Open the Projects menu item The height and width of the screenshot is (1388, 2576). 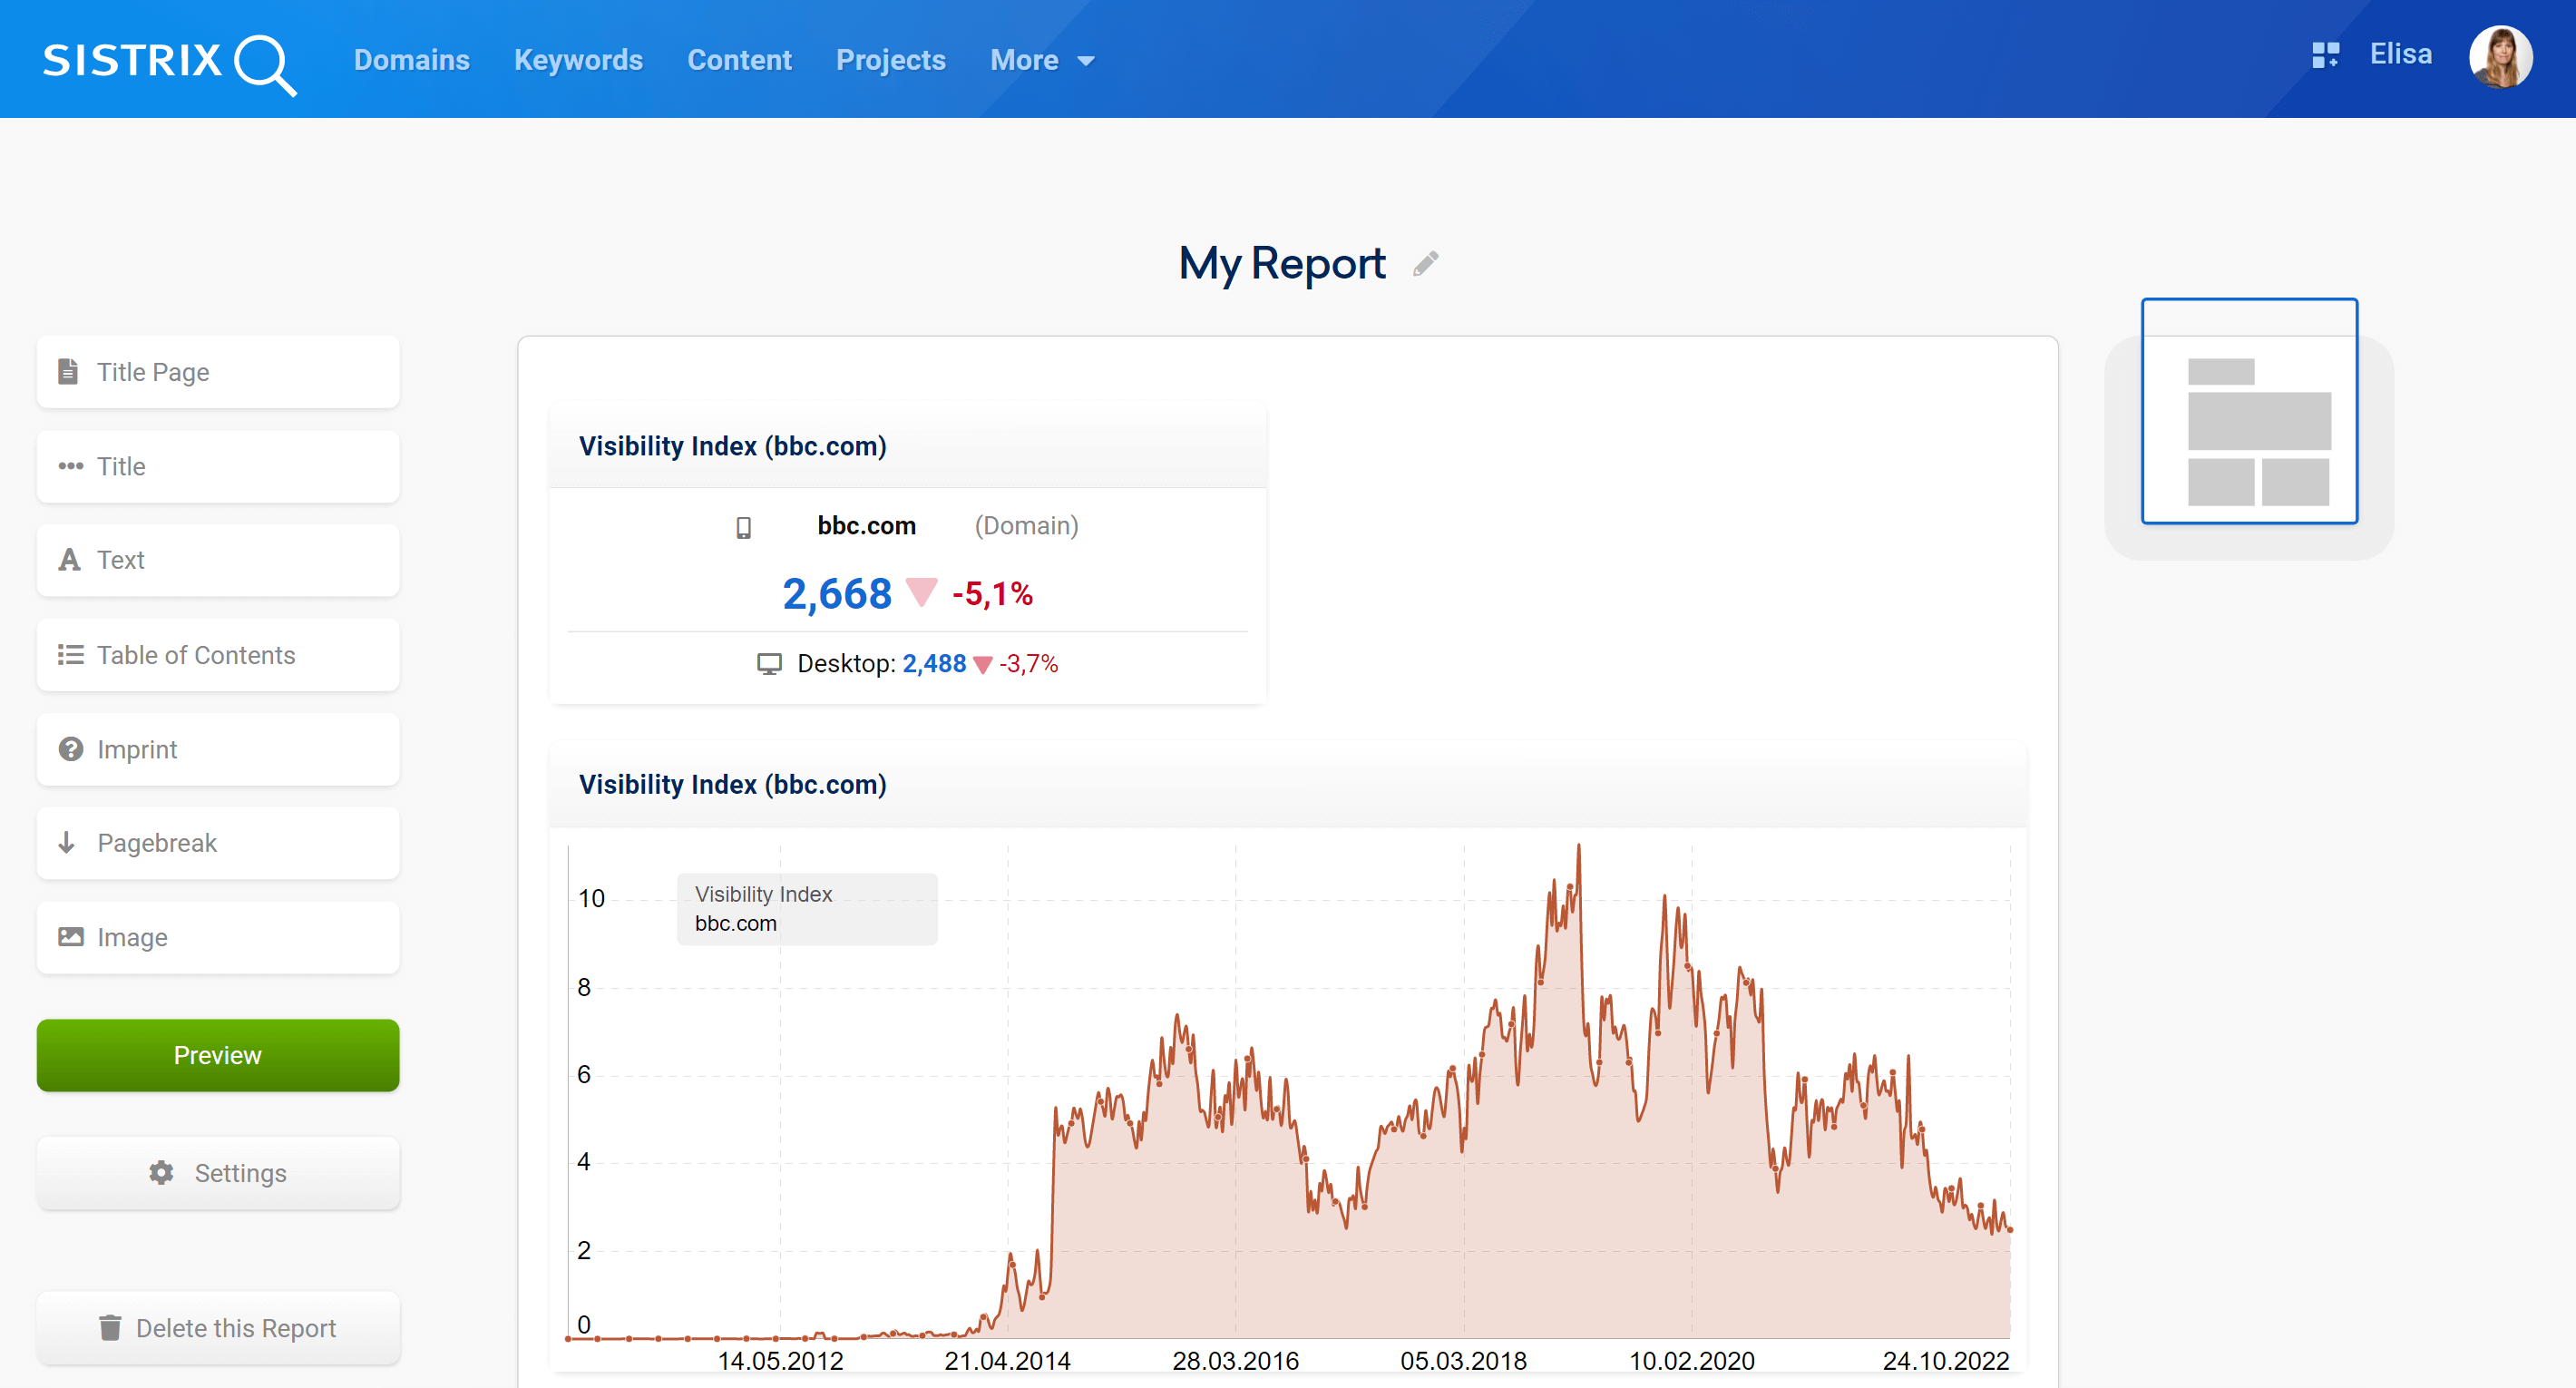pos(890,60)
